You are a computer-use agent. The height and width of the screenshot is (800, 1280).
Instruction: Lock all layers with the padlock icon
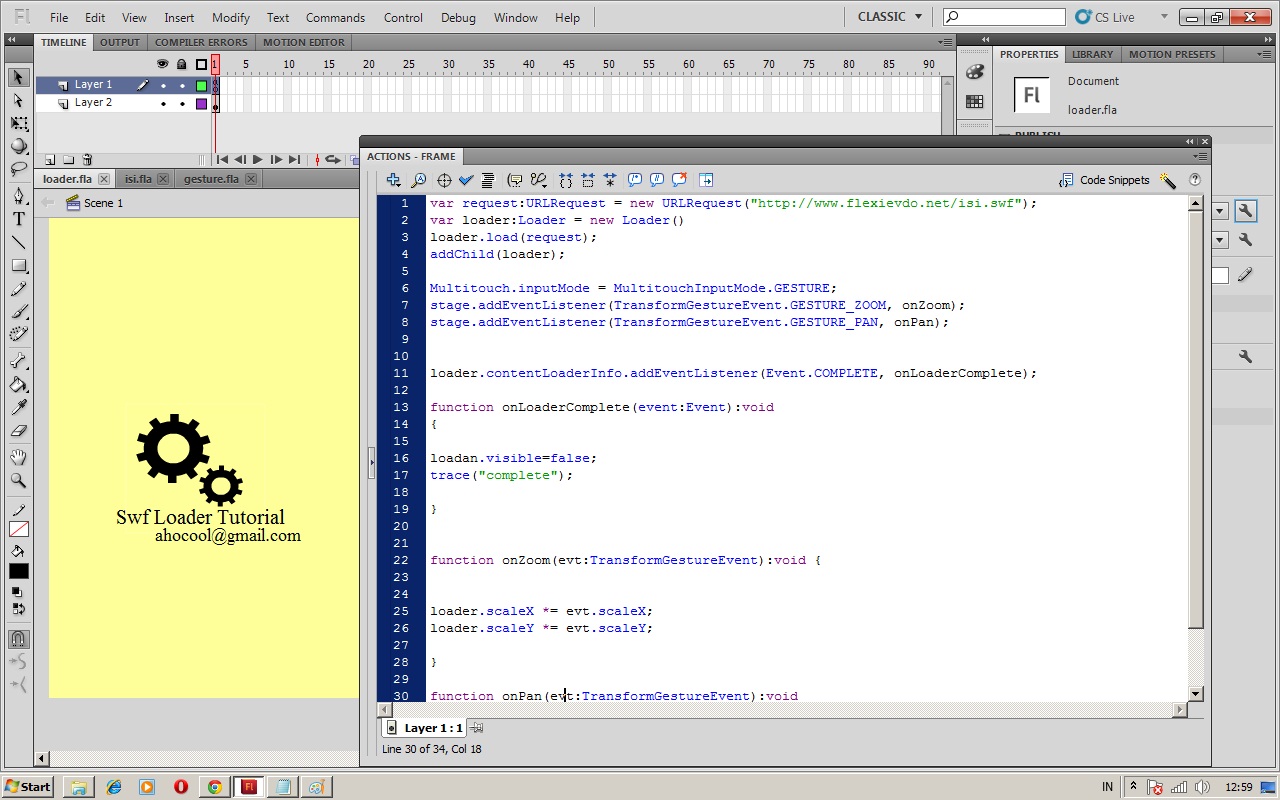[x=181, y=63]
